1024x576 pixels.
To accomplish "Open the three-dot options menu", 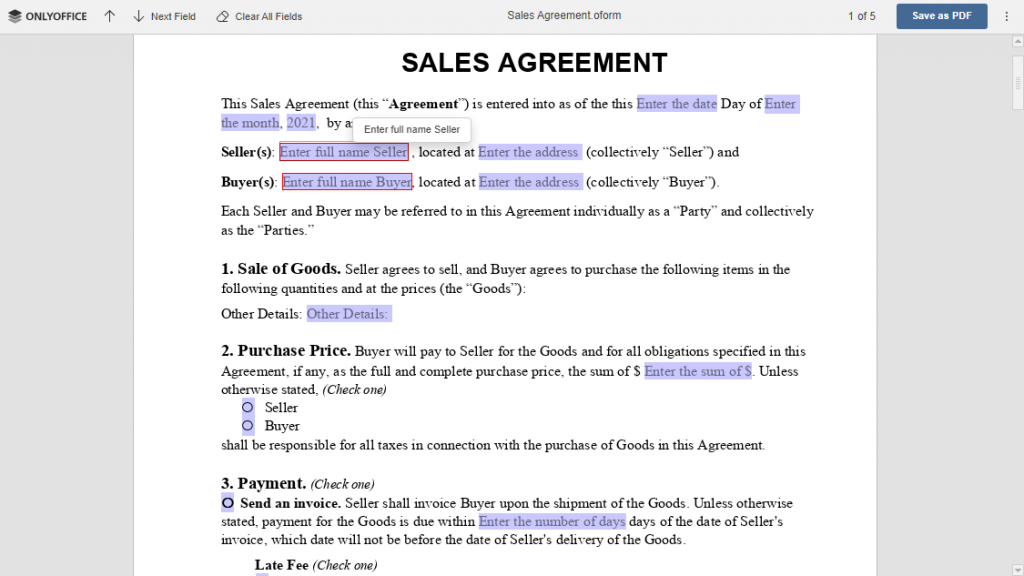I will [x=1005, y=15].
